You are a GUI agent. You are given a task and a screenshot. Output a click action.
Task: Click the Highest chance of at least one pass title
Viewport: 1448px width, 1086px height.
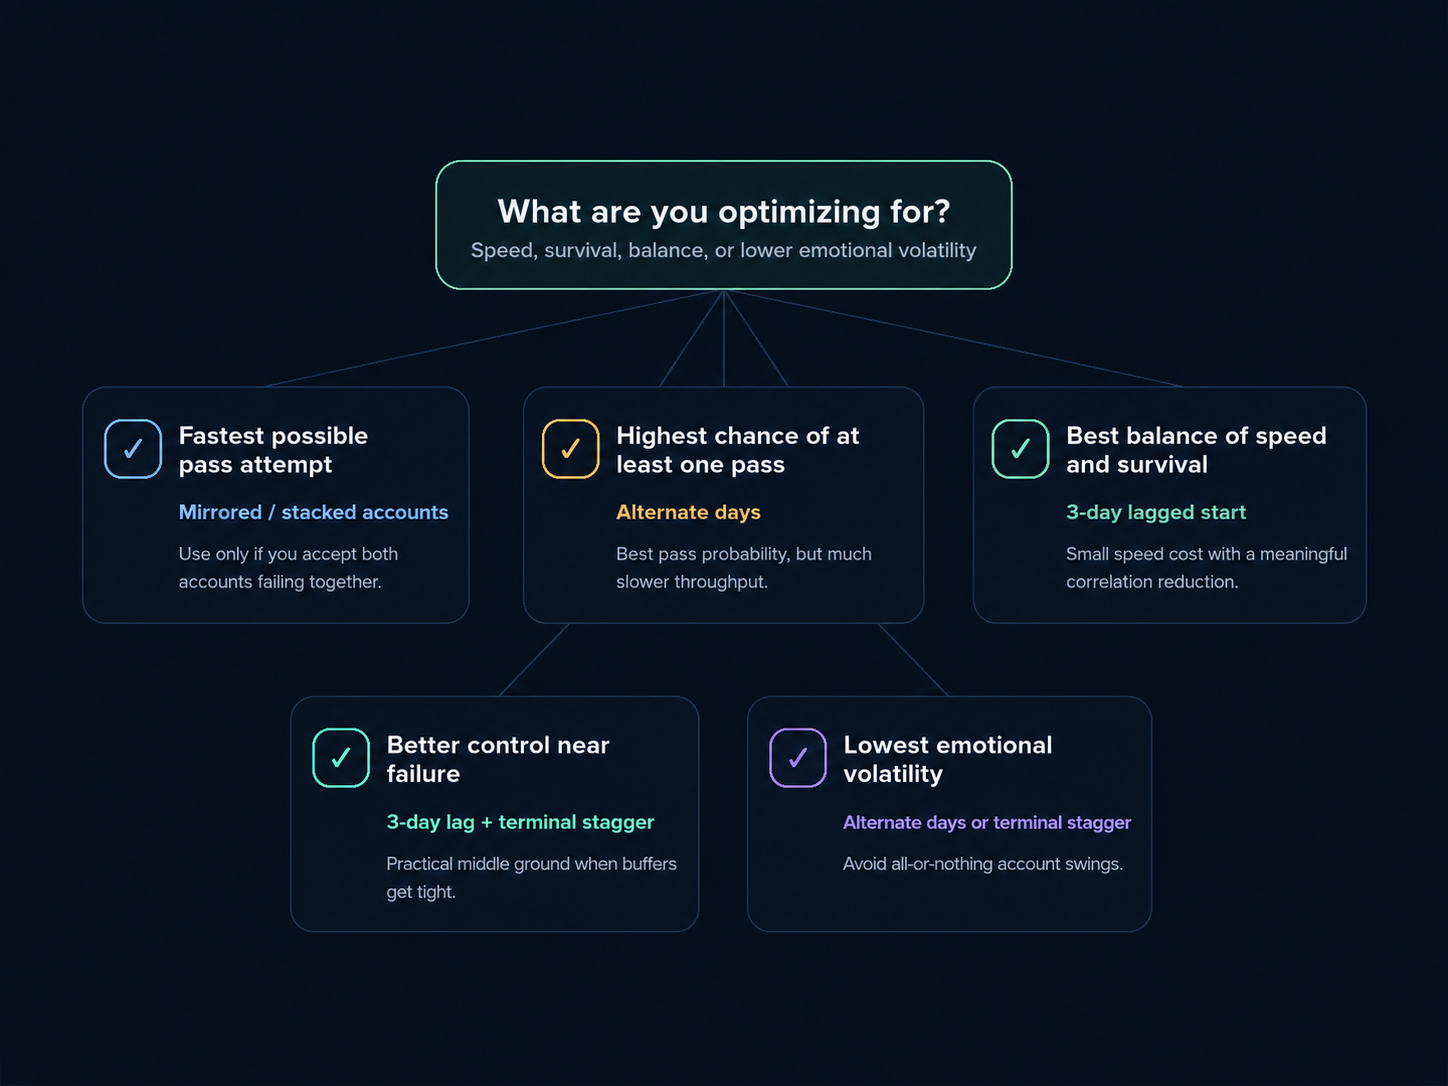(738, 450)
